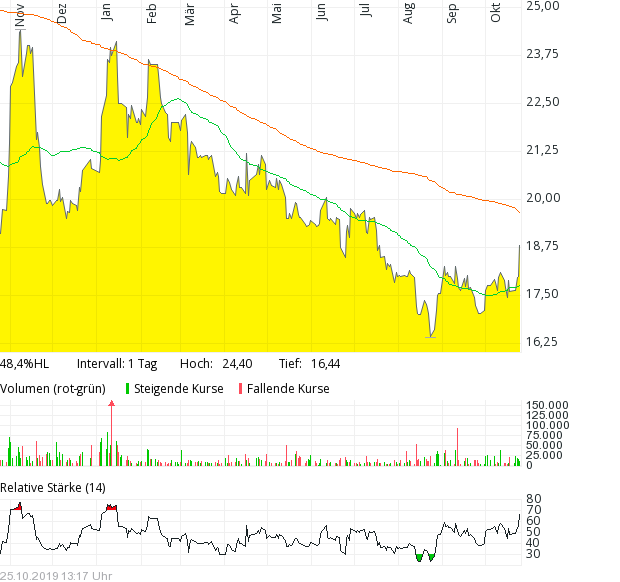Select the Mai month label
The width and height of the screenshot is (620, 582).
coord(276,13)
